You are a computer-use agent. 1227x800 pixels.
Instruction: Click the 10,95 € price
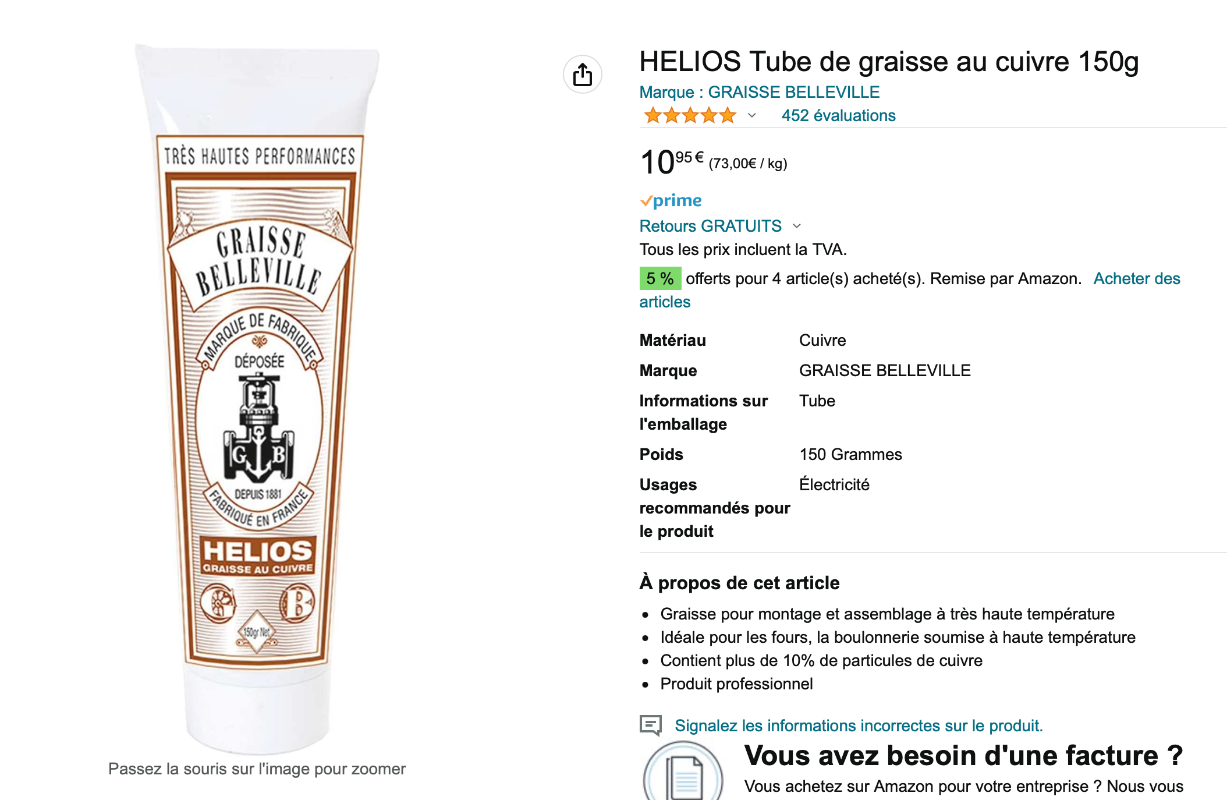click(x=672, y=161)
